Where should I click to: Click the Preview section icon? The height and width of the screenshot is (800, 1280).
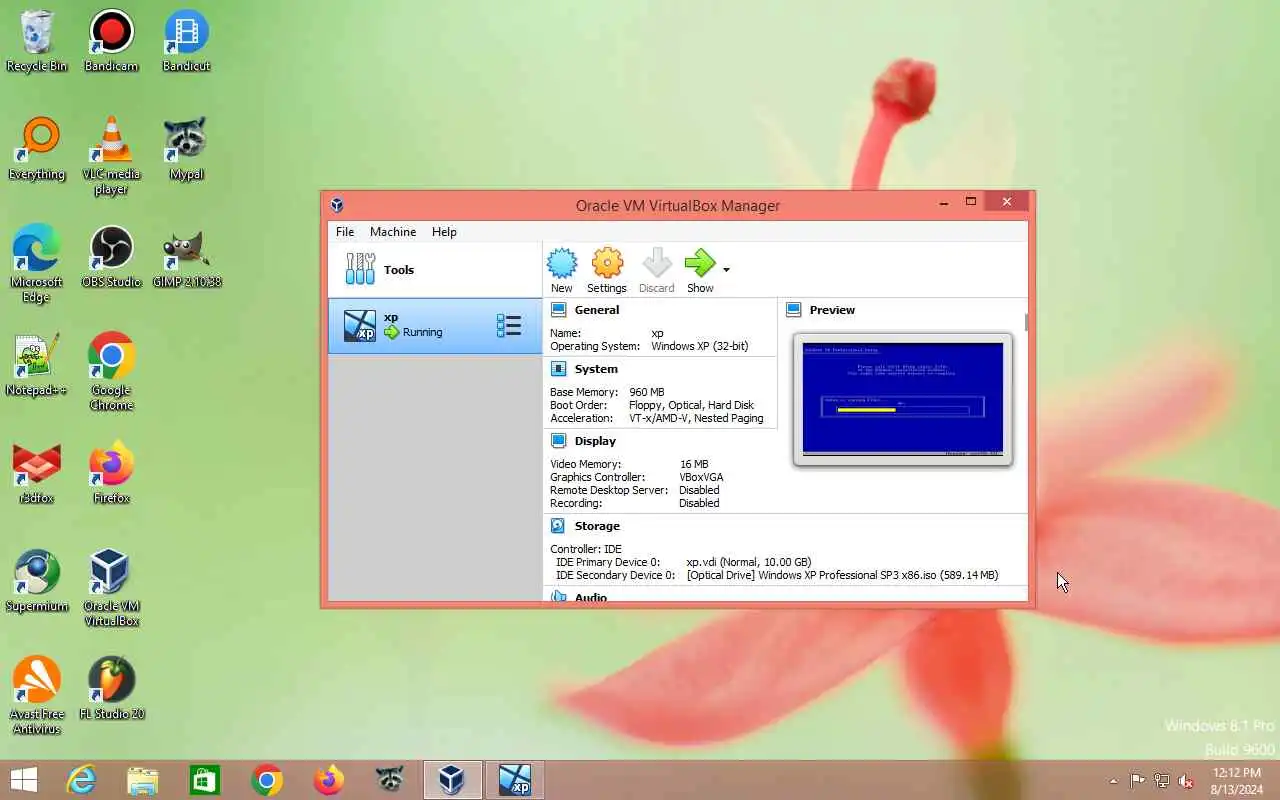793,310
